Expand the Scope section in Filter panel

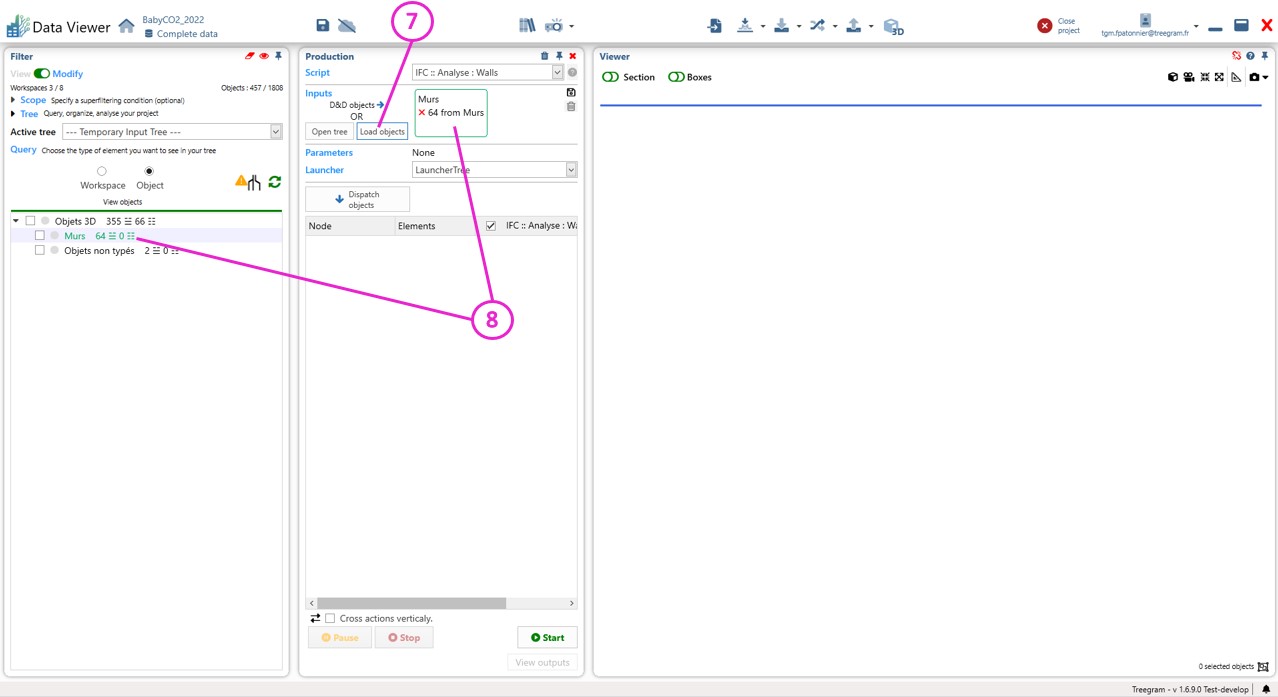(14, 100)
